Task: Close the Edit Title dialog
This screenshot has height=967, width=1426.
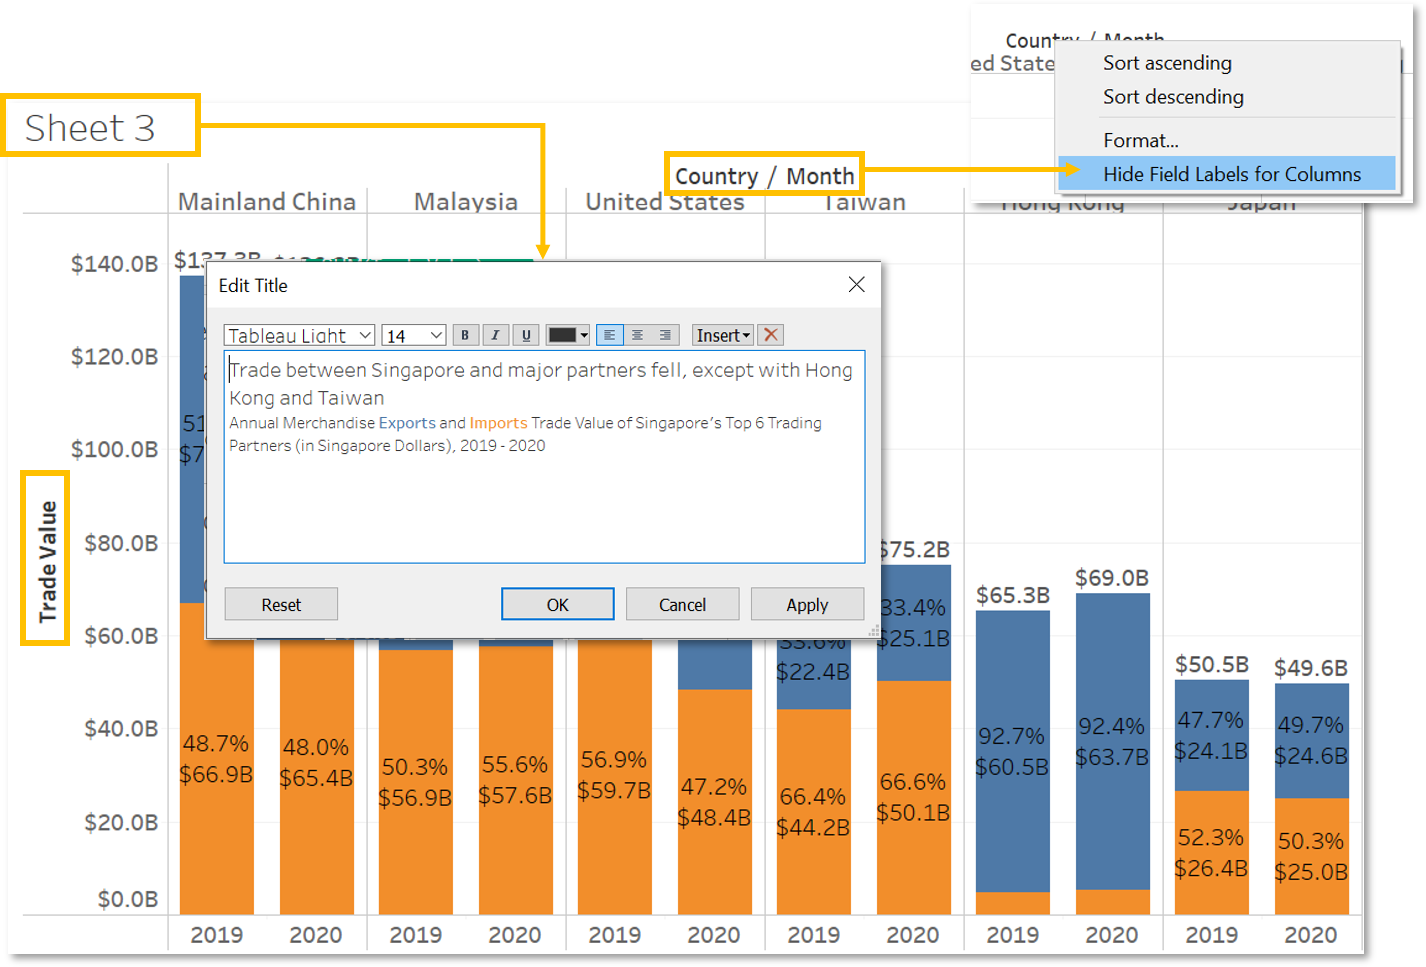Action: click(856, 285)
